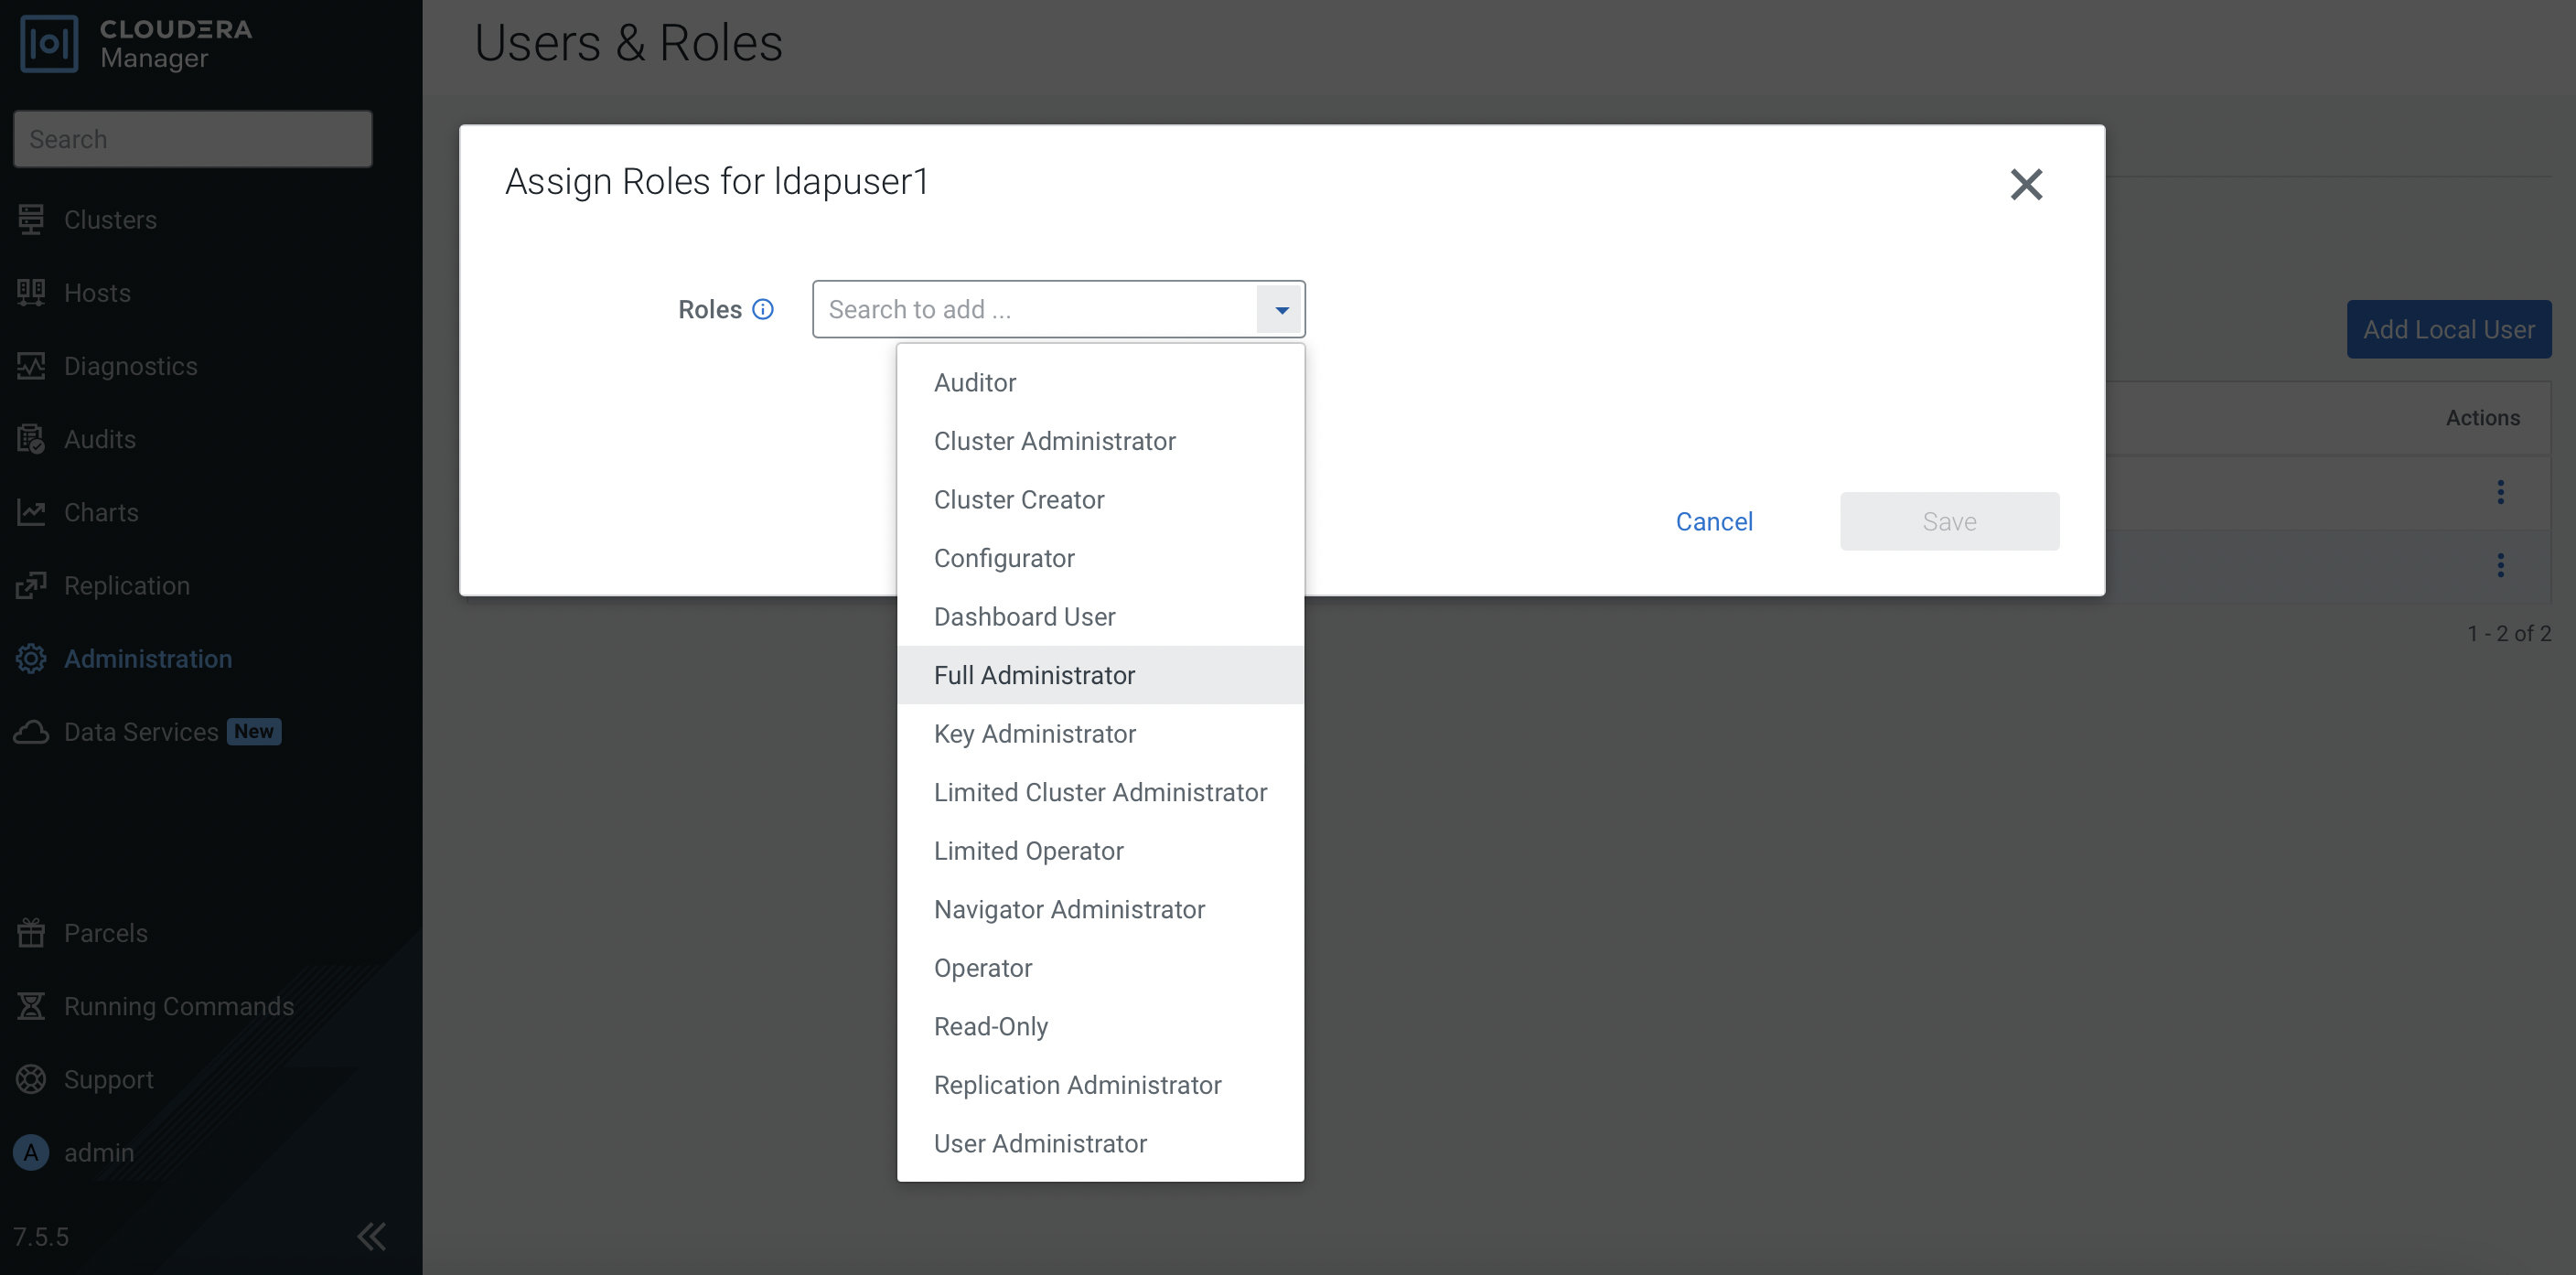The height and width of the screenshot is (1275, 2576).
Task: Click the Parcels gift icon
Action: click(x=31, y=933)
